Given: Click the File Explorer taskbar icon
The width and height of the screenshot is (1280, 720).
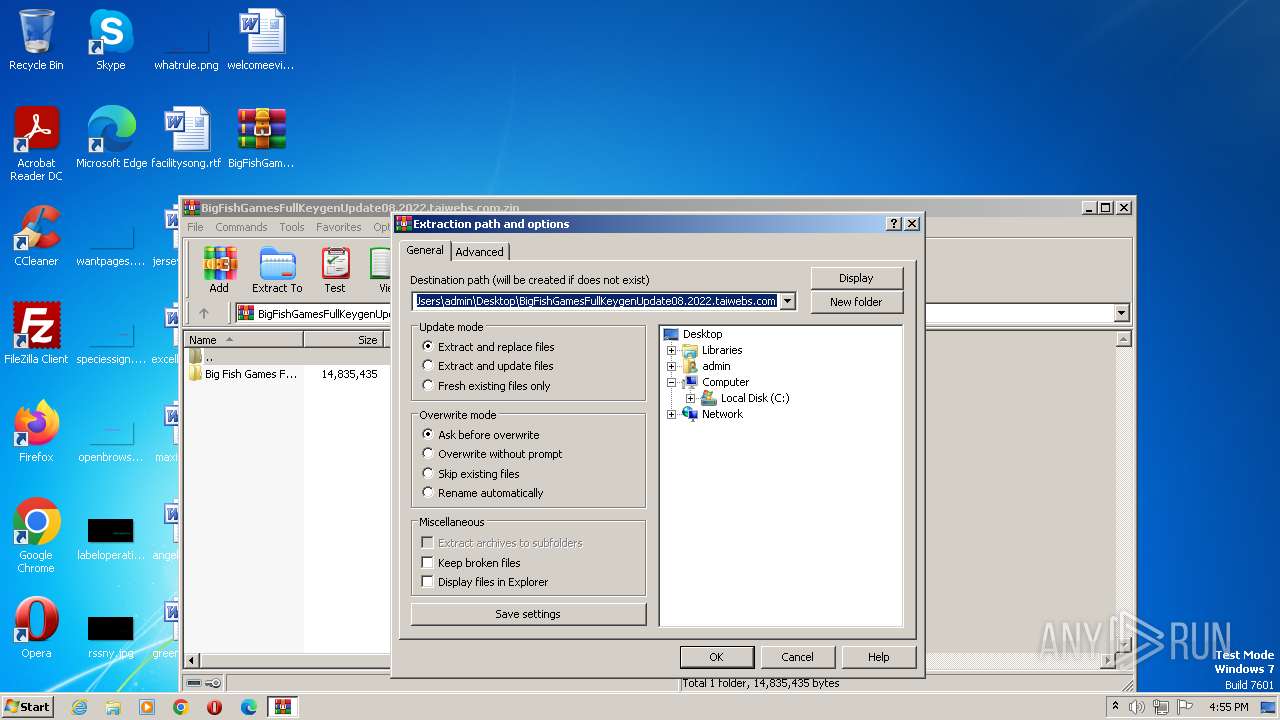Looking at the screenshot, I should [x=113, y=707].
